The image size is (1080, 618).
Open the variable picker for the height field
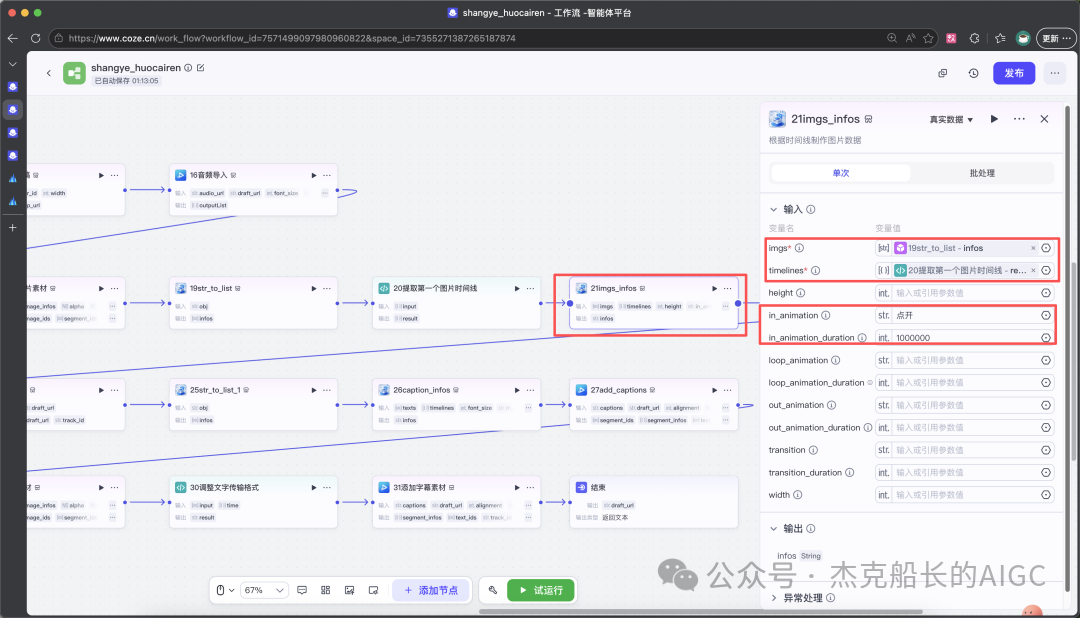pyautogui.click(x=1046, y=293)
